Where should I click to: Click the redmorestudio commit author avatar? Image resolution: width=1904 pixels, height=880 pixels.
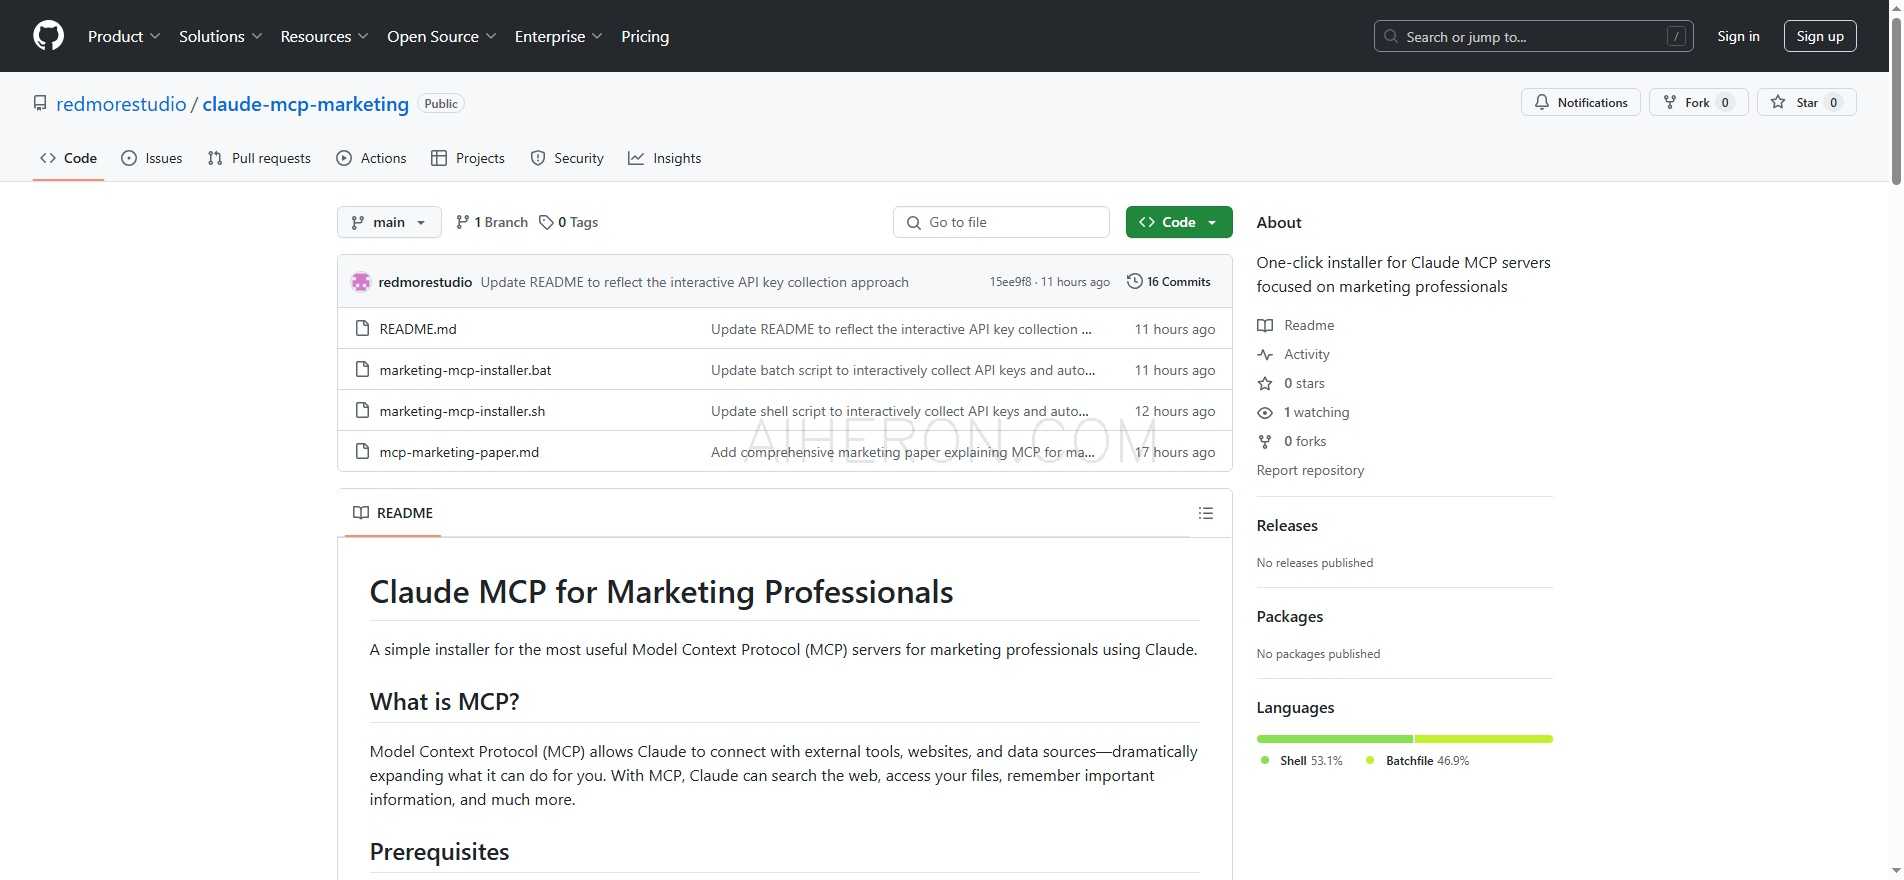(x=361, y=282)
